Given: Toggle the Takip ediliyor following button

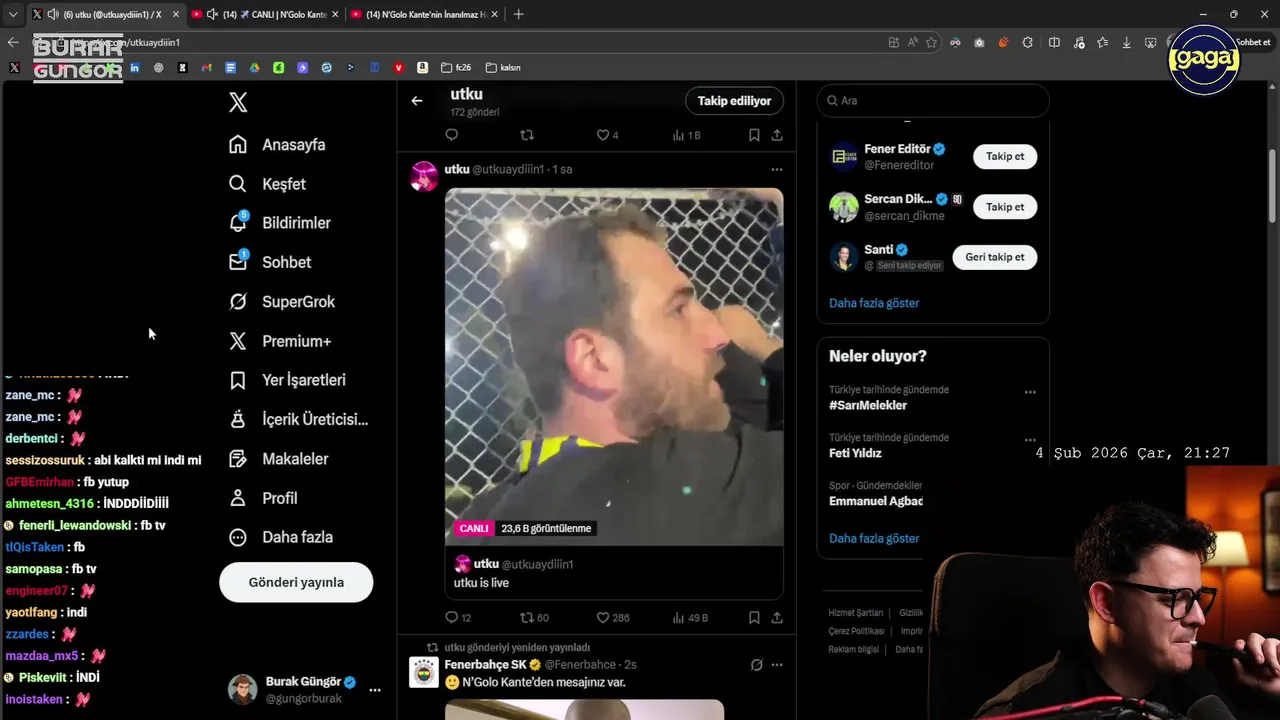Looking at the screenshot, I should [734, 101].
